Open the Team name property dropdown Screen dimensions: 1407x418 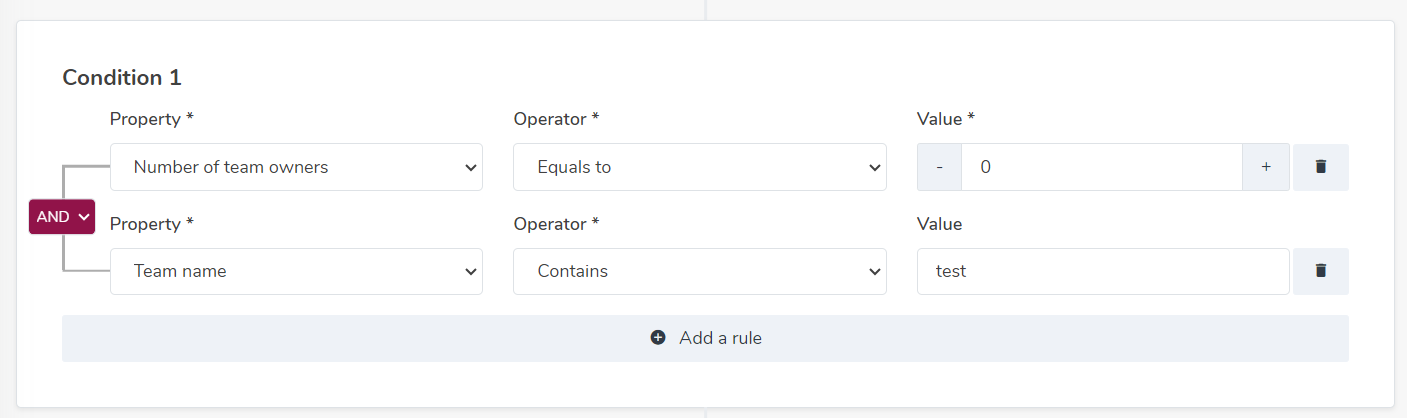296,271
